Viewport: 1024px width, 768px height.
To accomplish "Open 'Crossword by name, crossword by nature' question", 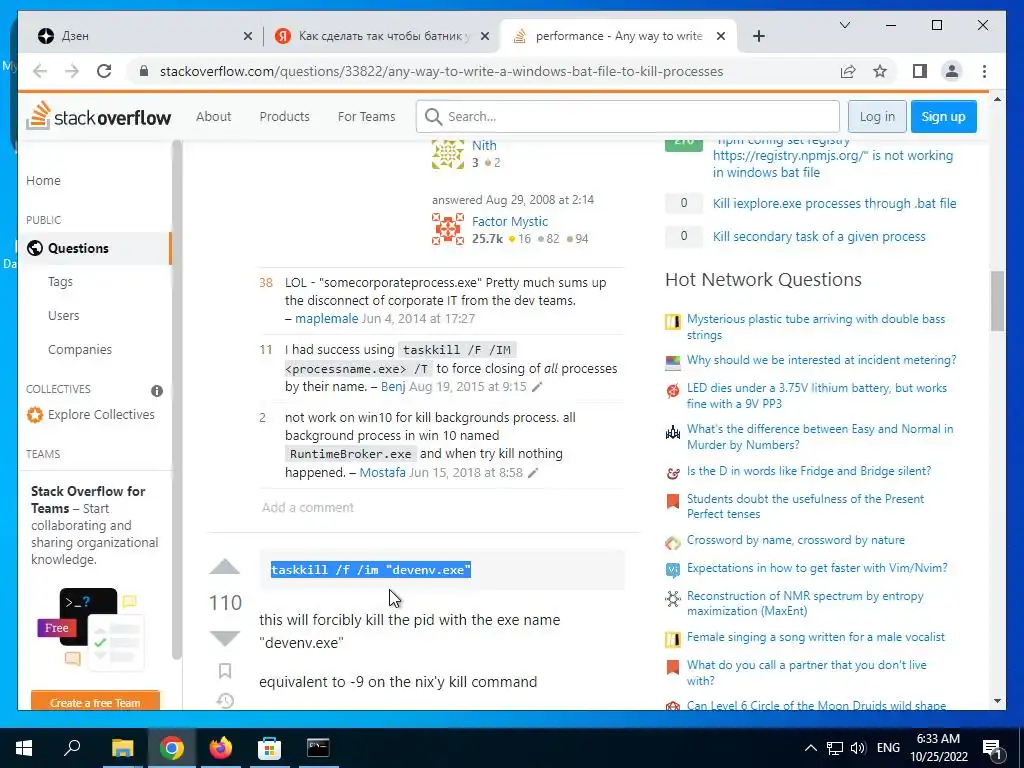I will 795,540.
